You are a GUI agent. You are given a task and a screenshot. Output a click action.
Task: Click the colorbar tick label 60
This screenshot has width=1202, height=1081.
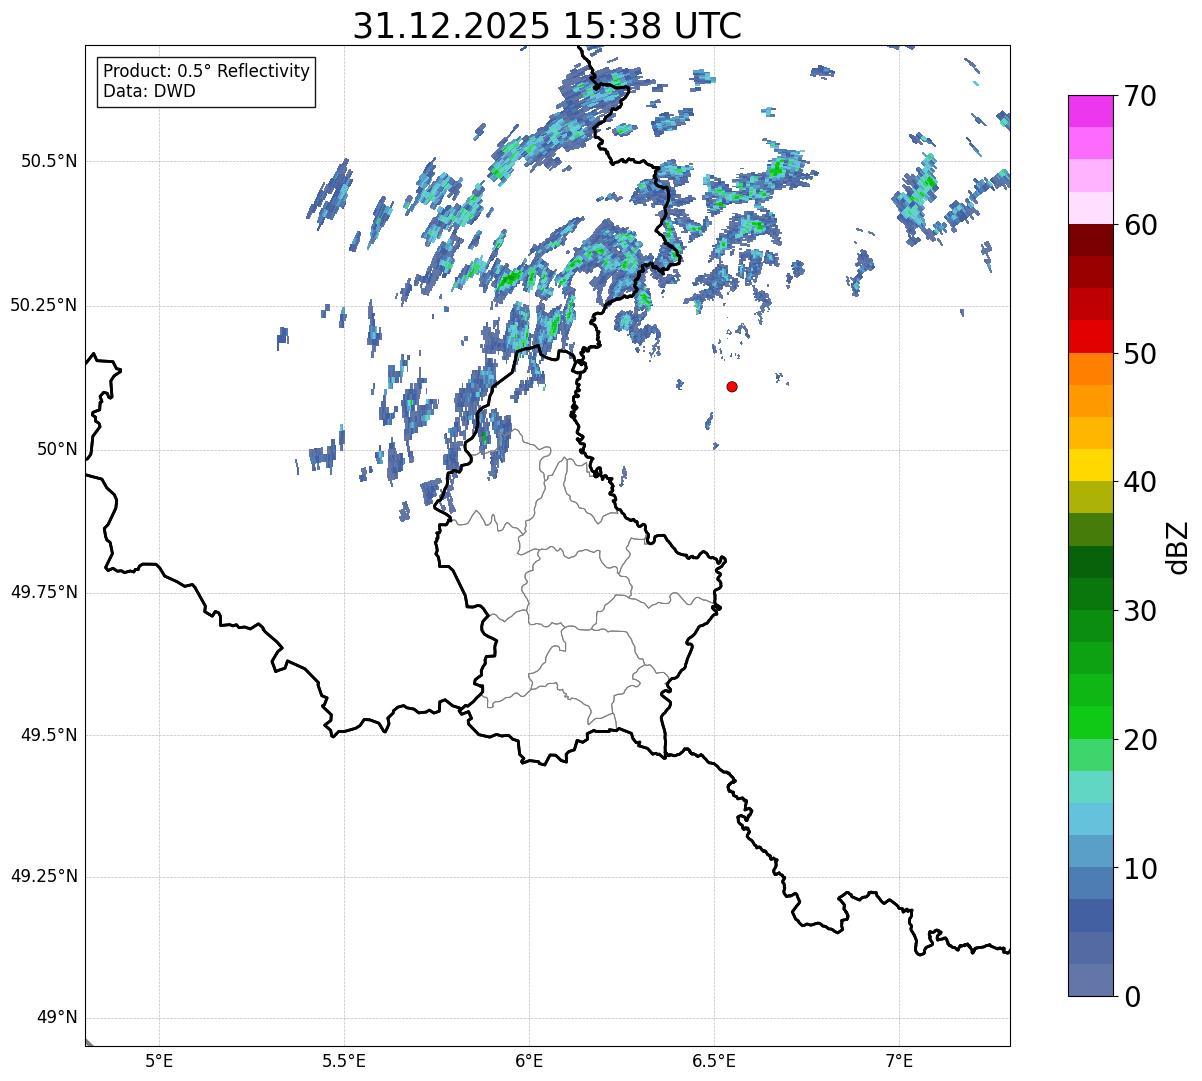[1141, 225]
